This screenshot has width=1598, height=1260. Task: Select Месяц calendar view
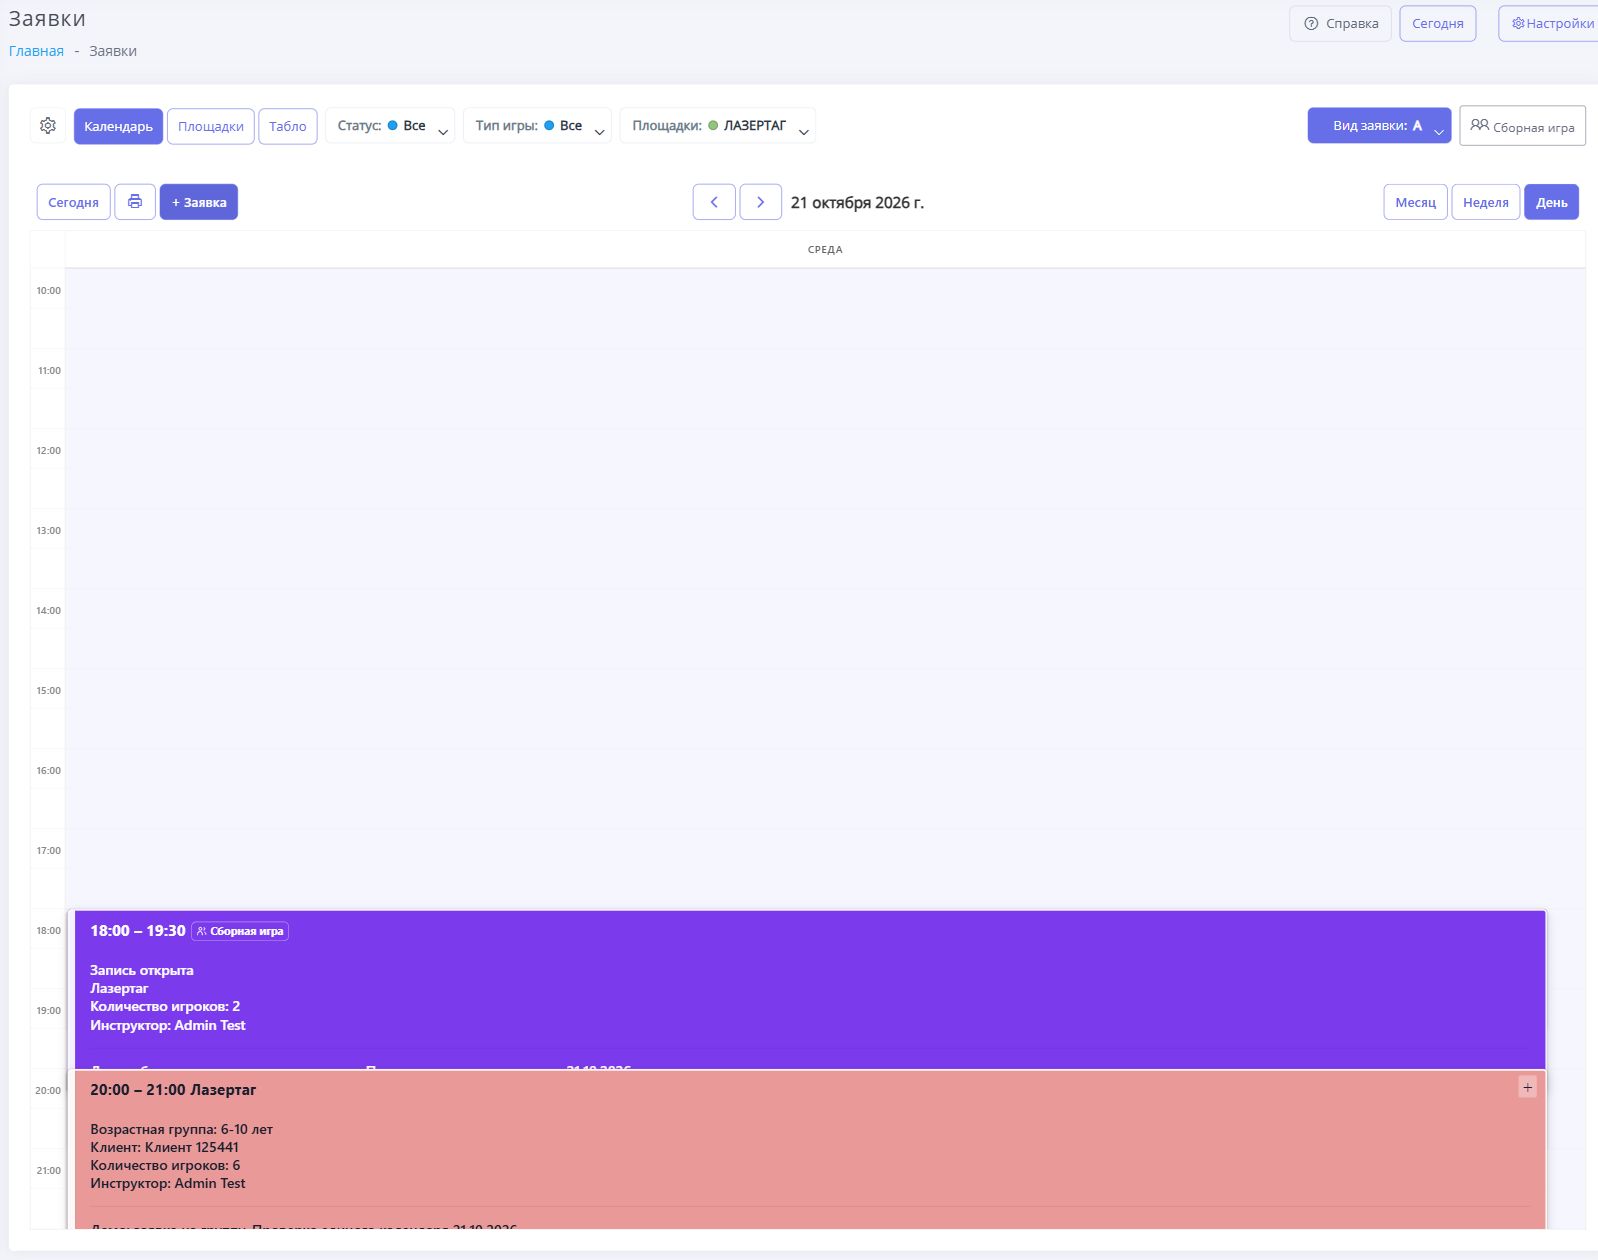click(x=1415, y=202)
